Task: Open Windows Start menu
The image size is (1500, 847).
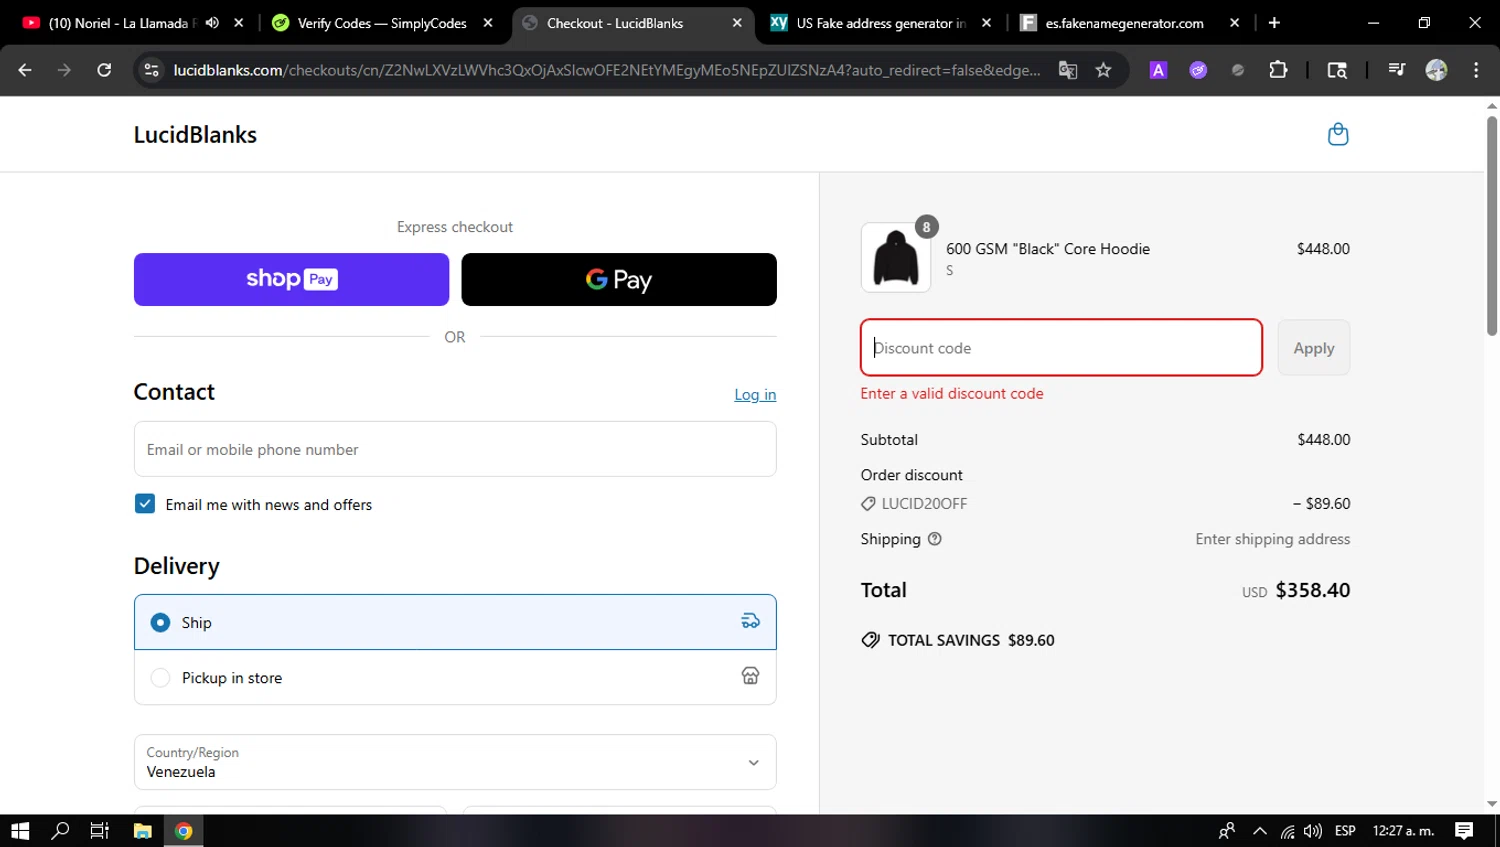Action: coord(20,830)
